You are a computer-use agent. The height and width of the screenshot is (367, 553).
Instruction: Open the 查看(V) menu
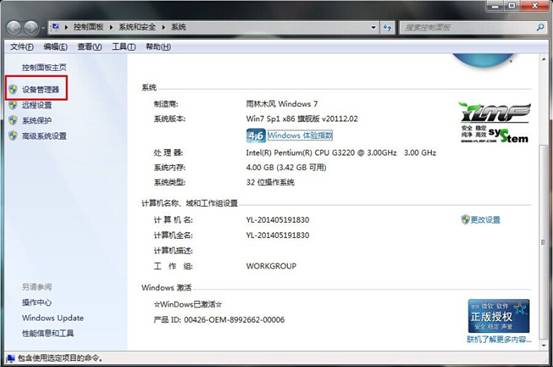[x=90, y=47]
